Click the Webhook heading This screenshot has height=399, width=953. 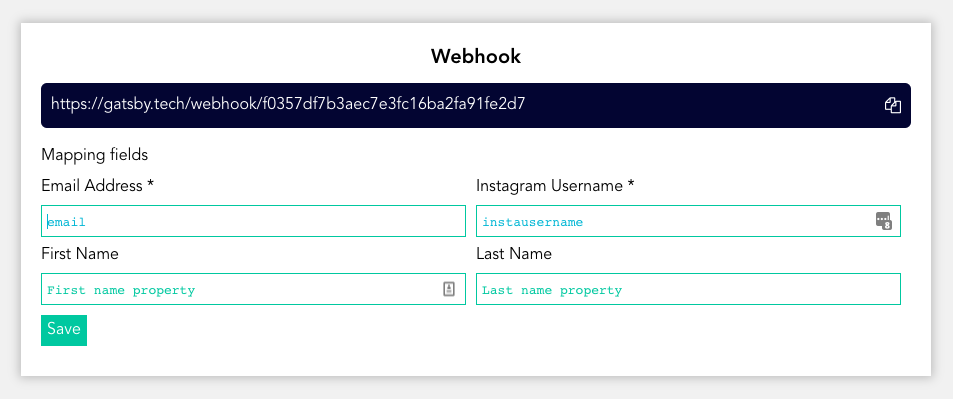[476, 57]
